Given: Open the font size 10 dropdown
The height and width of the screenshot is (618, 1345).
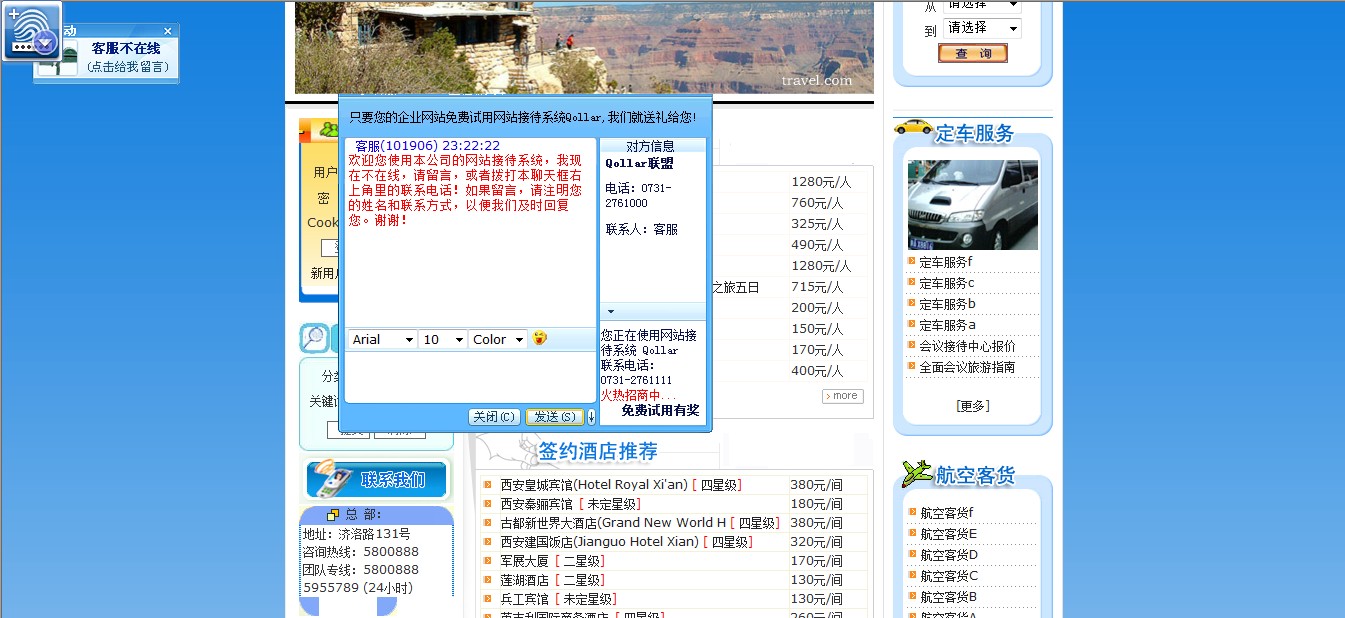Looking at the screenshot, I should (443, 340).
